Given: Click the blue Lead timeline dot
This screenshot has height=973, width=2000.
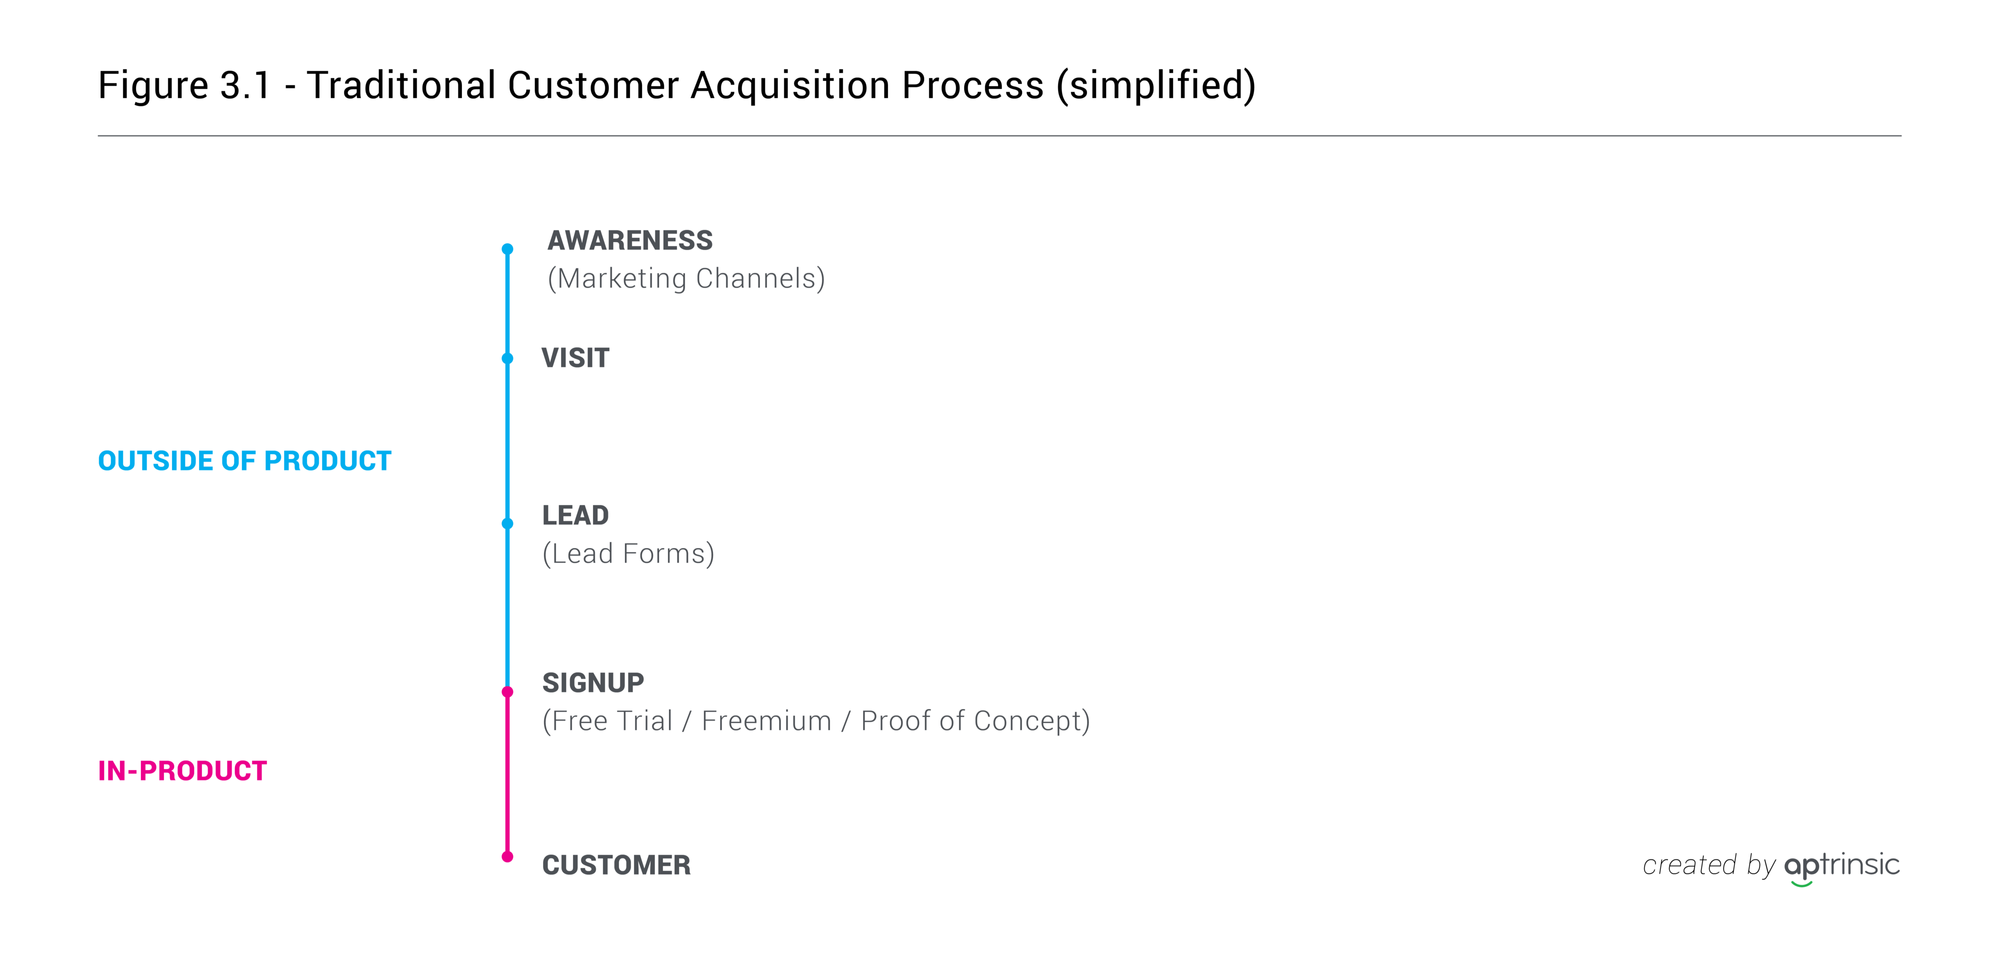Looking at the screenshot, I should [x=507, y=523].
